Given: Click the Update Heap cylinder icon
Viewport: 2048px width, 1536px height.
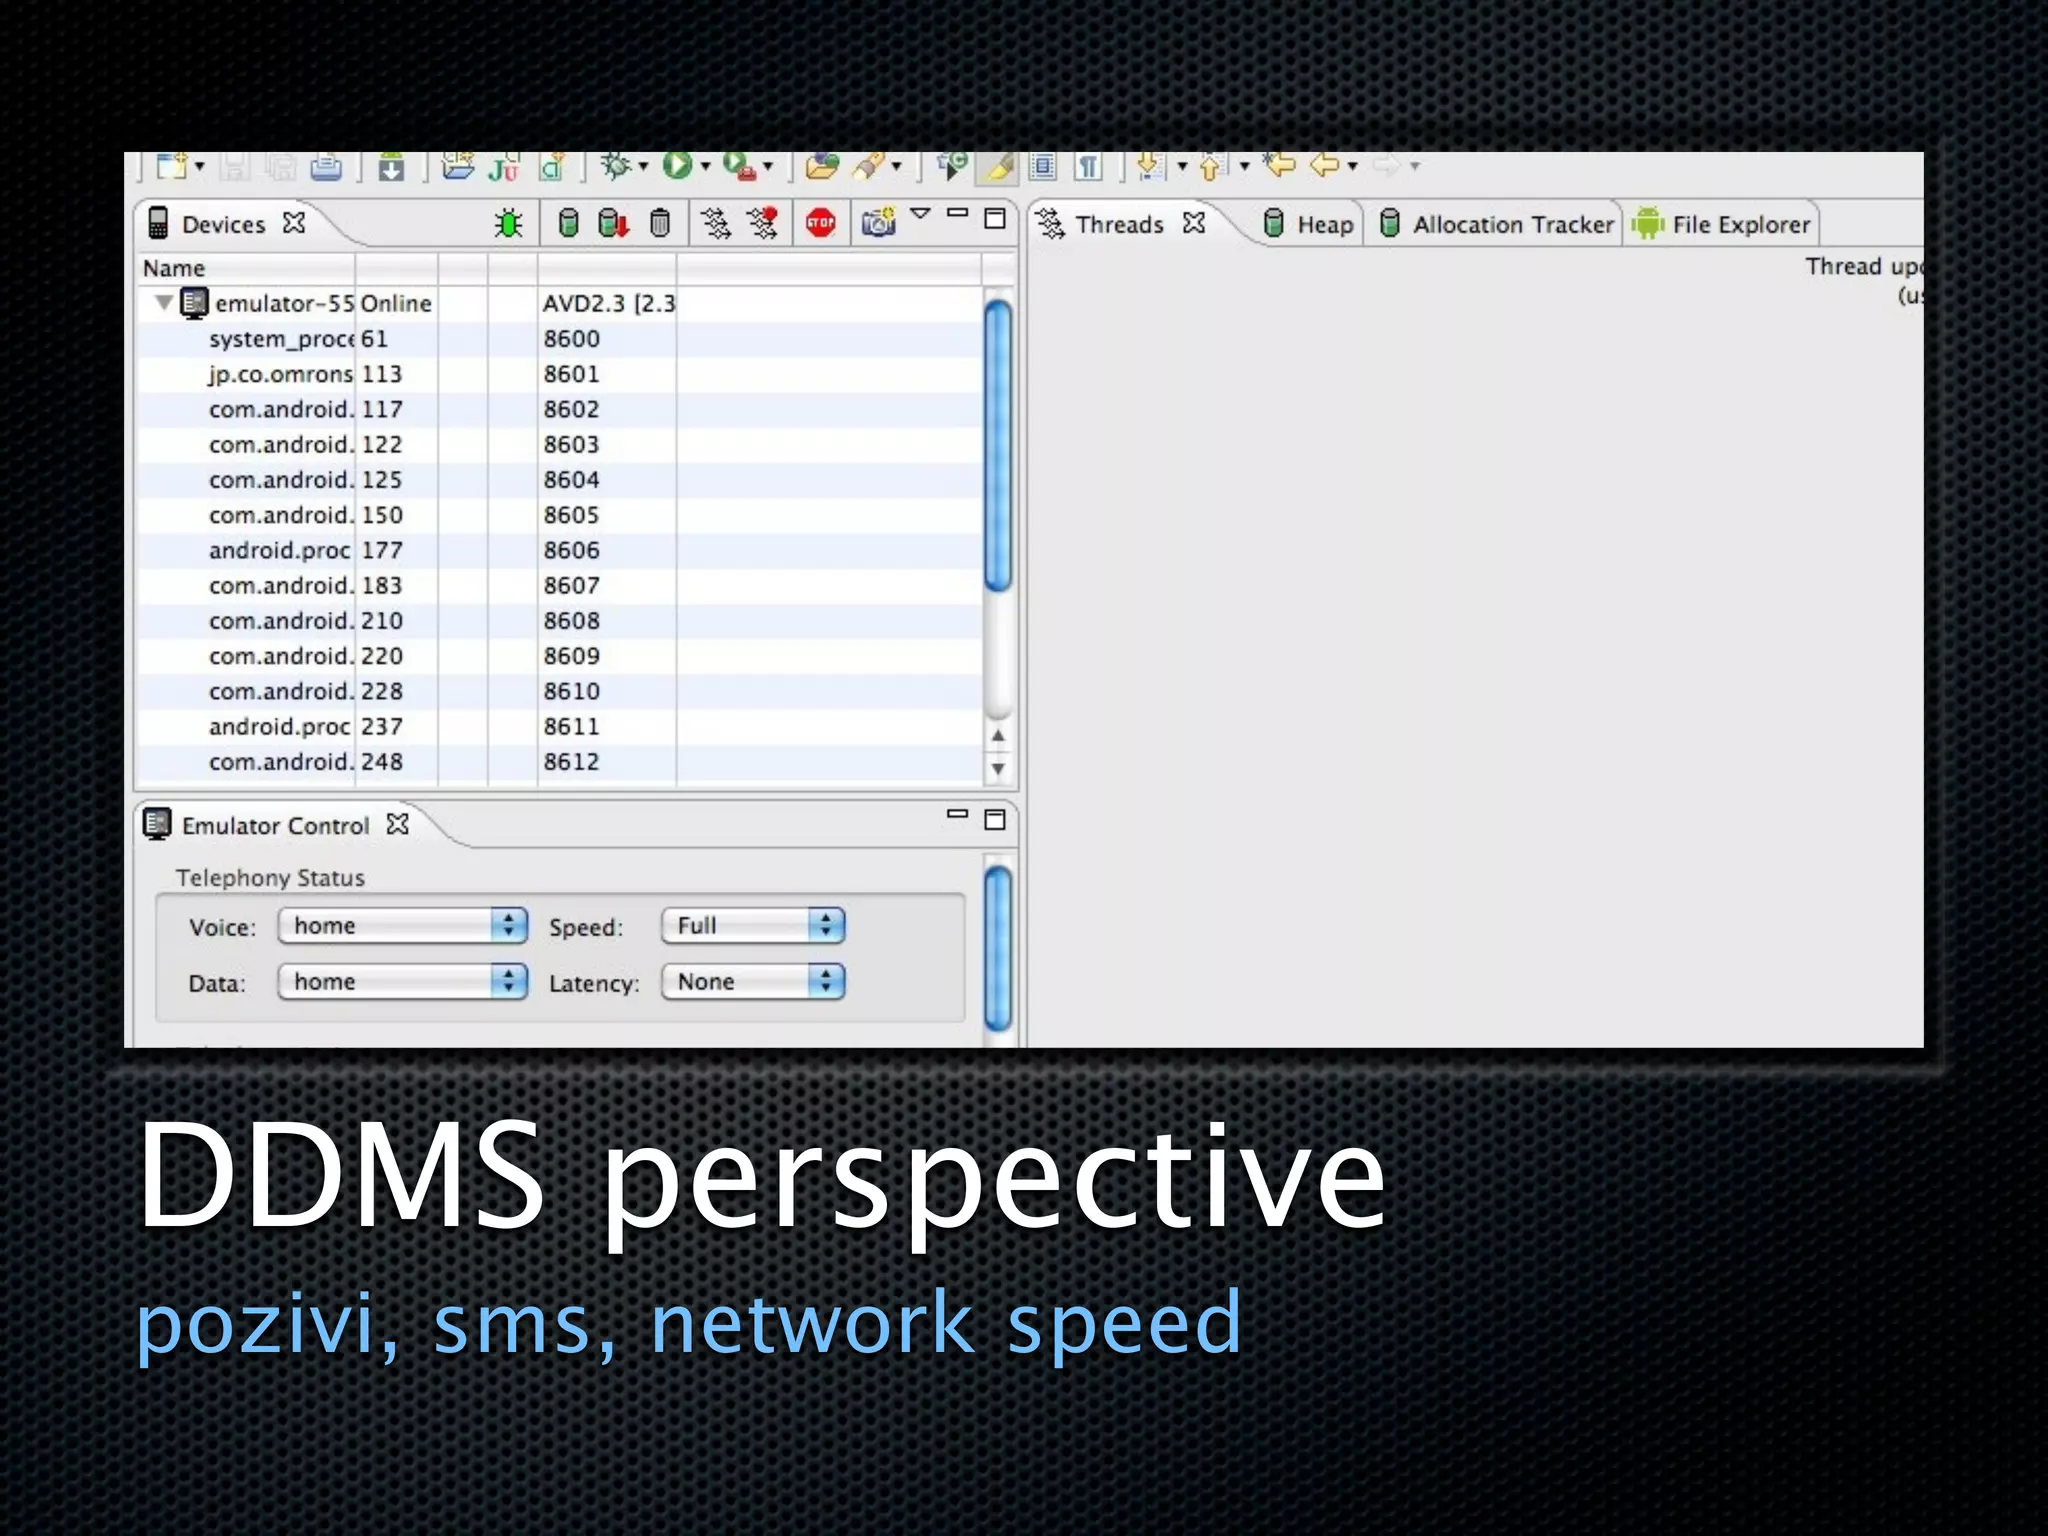Looking at the screenshot, I should tap(568, 223).
